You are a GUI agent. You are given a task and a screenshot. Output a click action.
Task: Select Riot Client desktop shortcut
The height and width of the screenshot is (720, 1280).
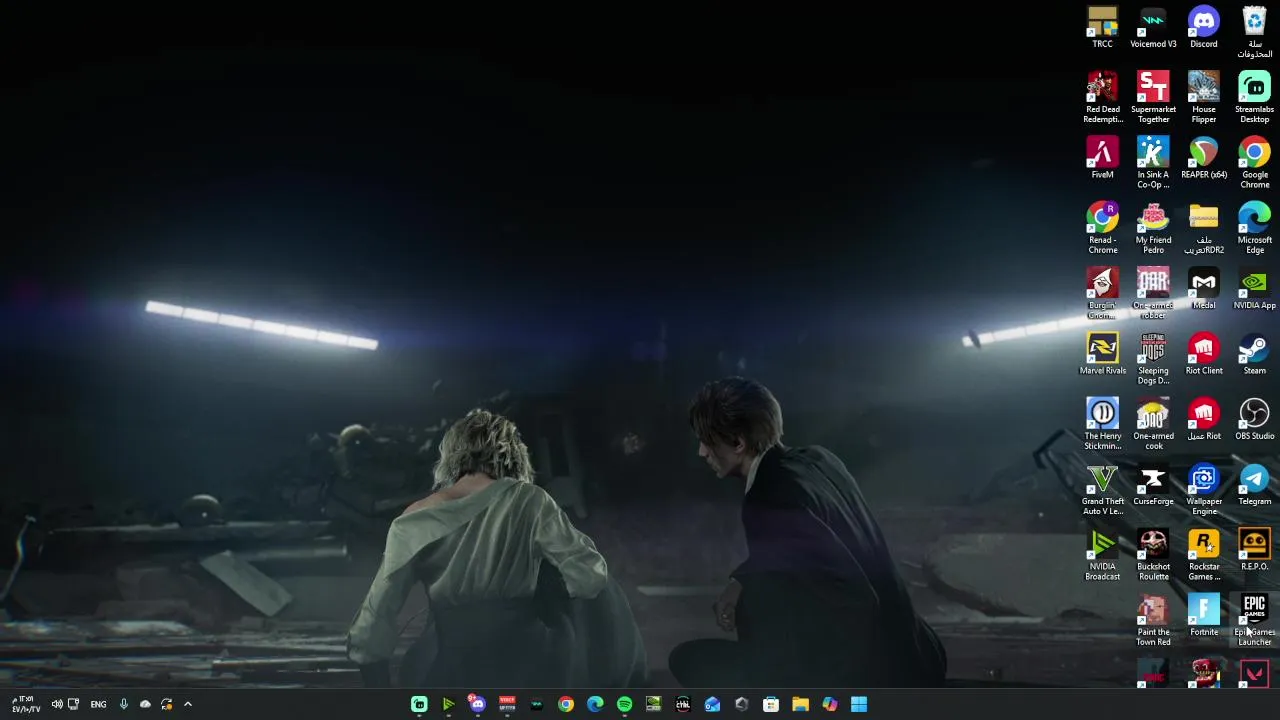(1204, 354)
